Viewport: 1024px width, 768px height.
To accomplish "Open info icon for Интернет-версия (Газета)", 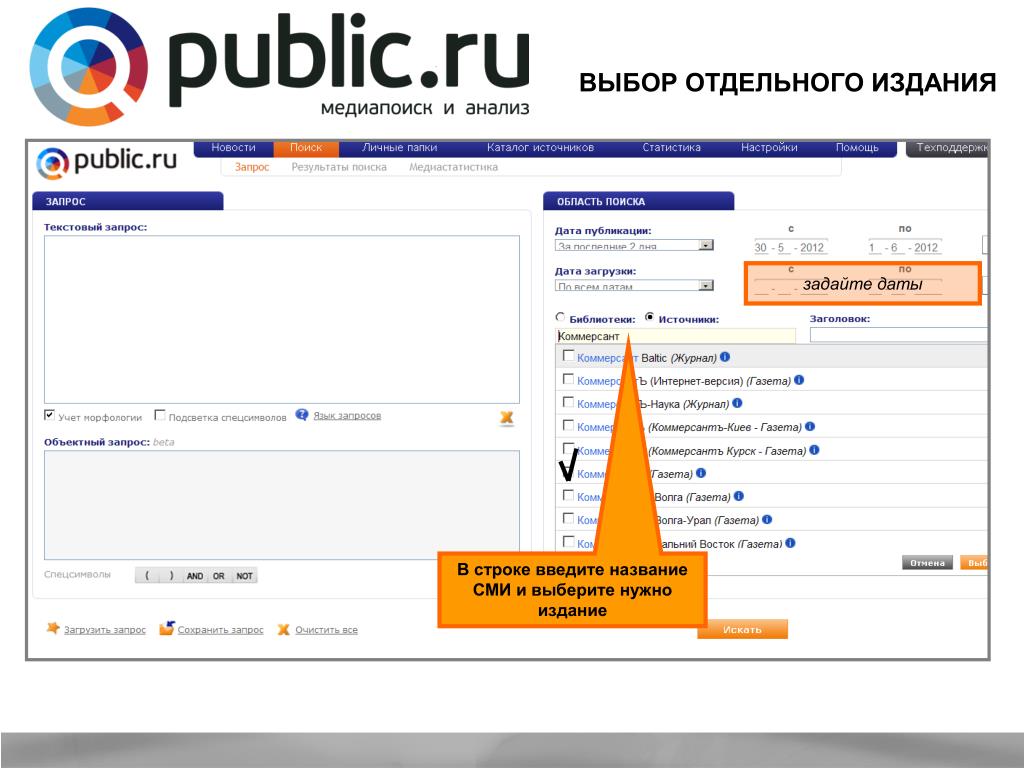I will tap(799, 380).
